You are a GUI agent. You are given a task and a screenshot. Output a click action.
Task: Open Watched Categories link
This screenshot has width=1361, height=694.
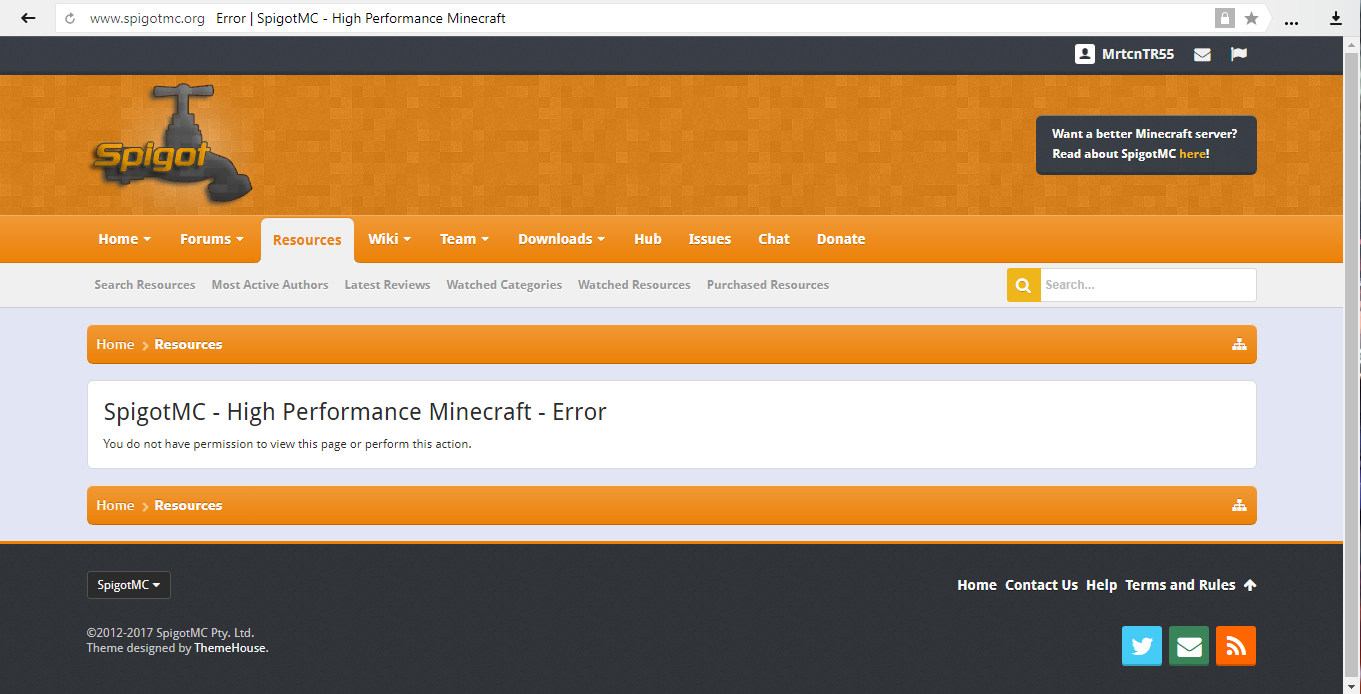coord(504,285)
